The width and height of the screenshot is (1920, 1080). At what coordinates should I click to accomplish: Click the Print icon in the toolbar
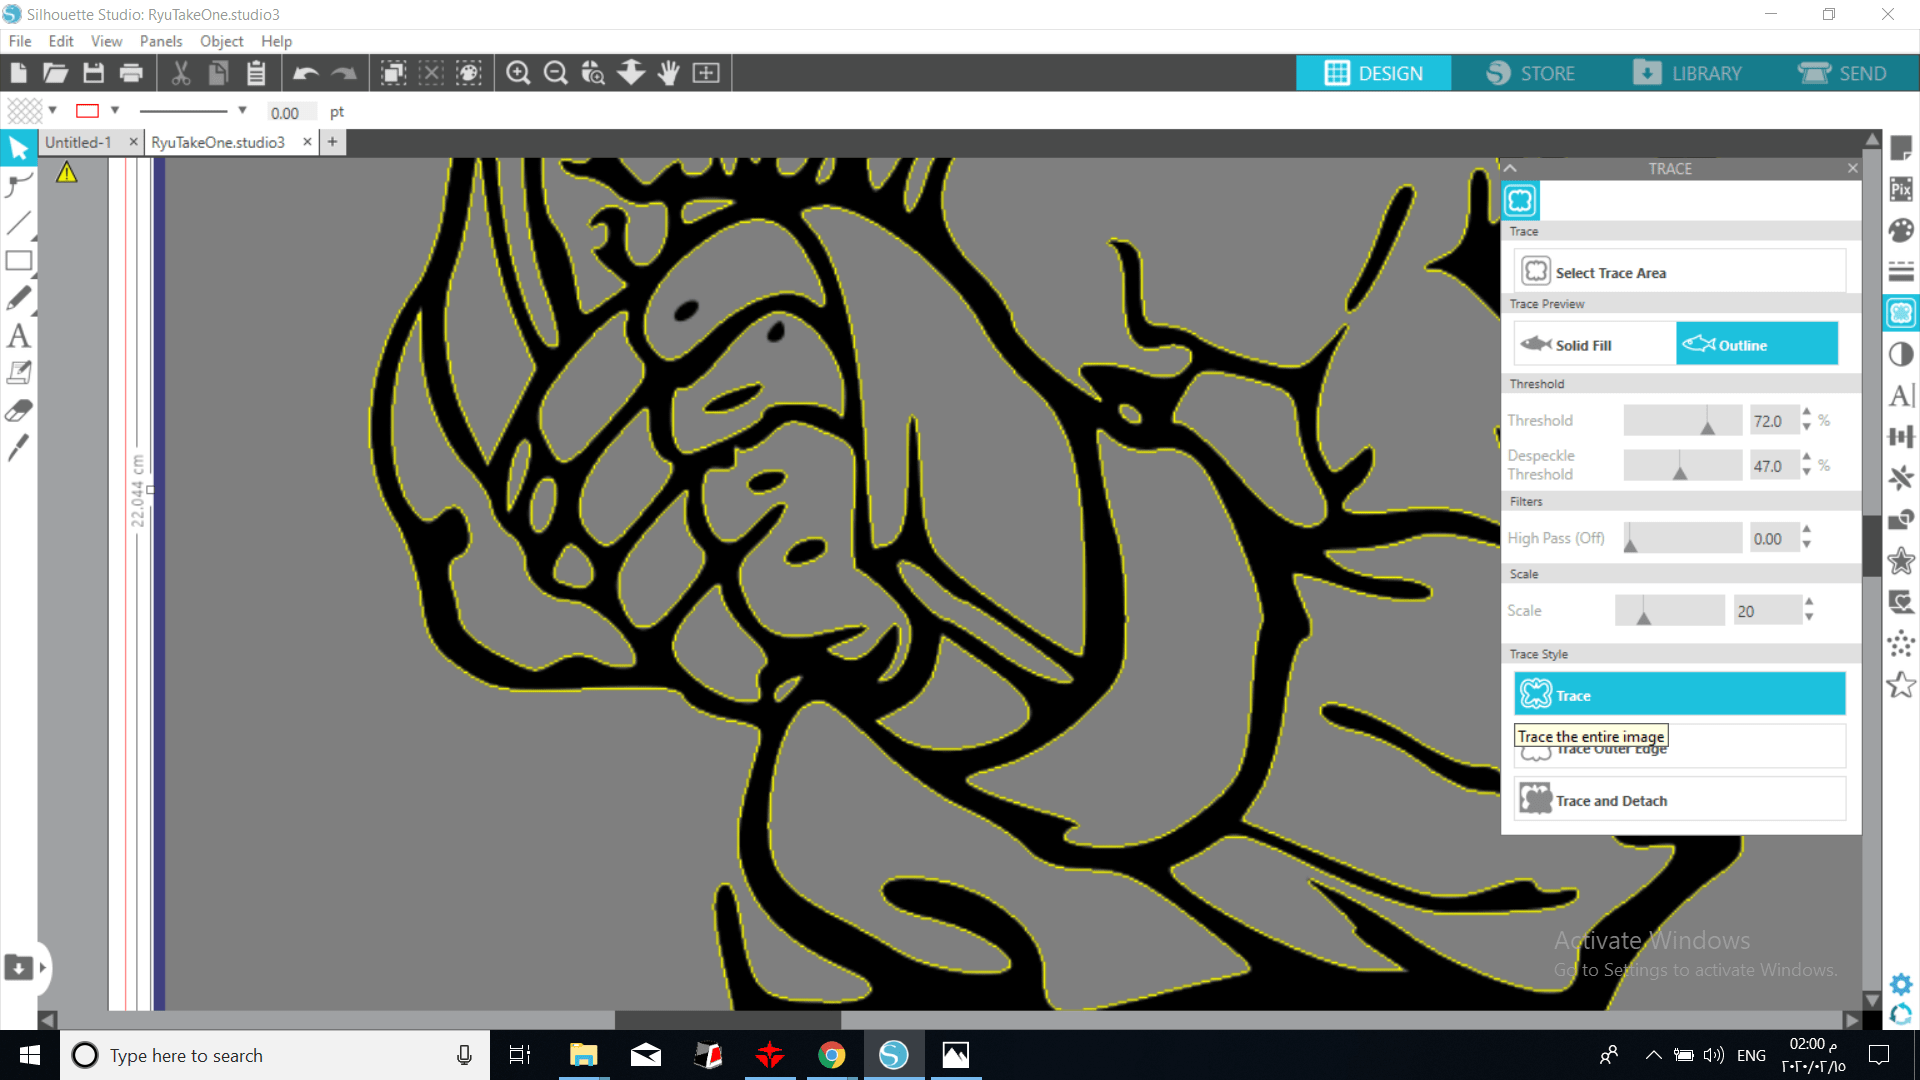pyautogui.click(x=131, y=73)
